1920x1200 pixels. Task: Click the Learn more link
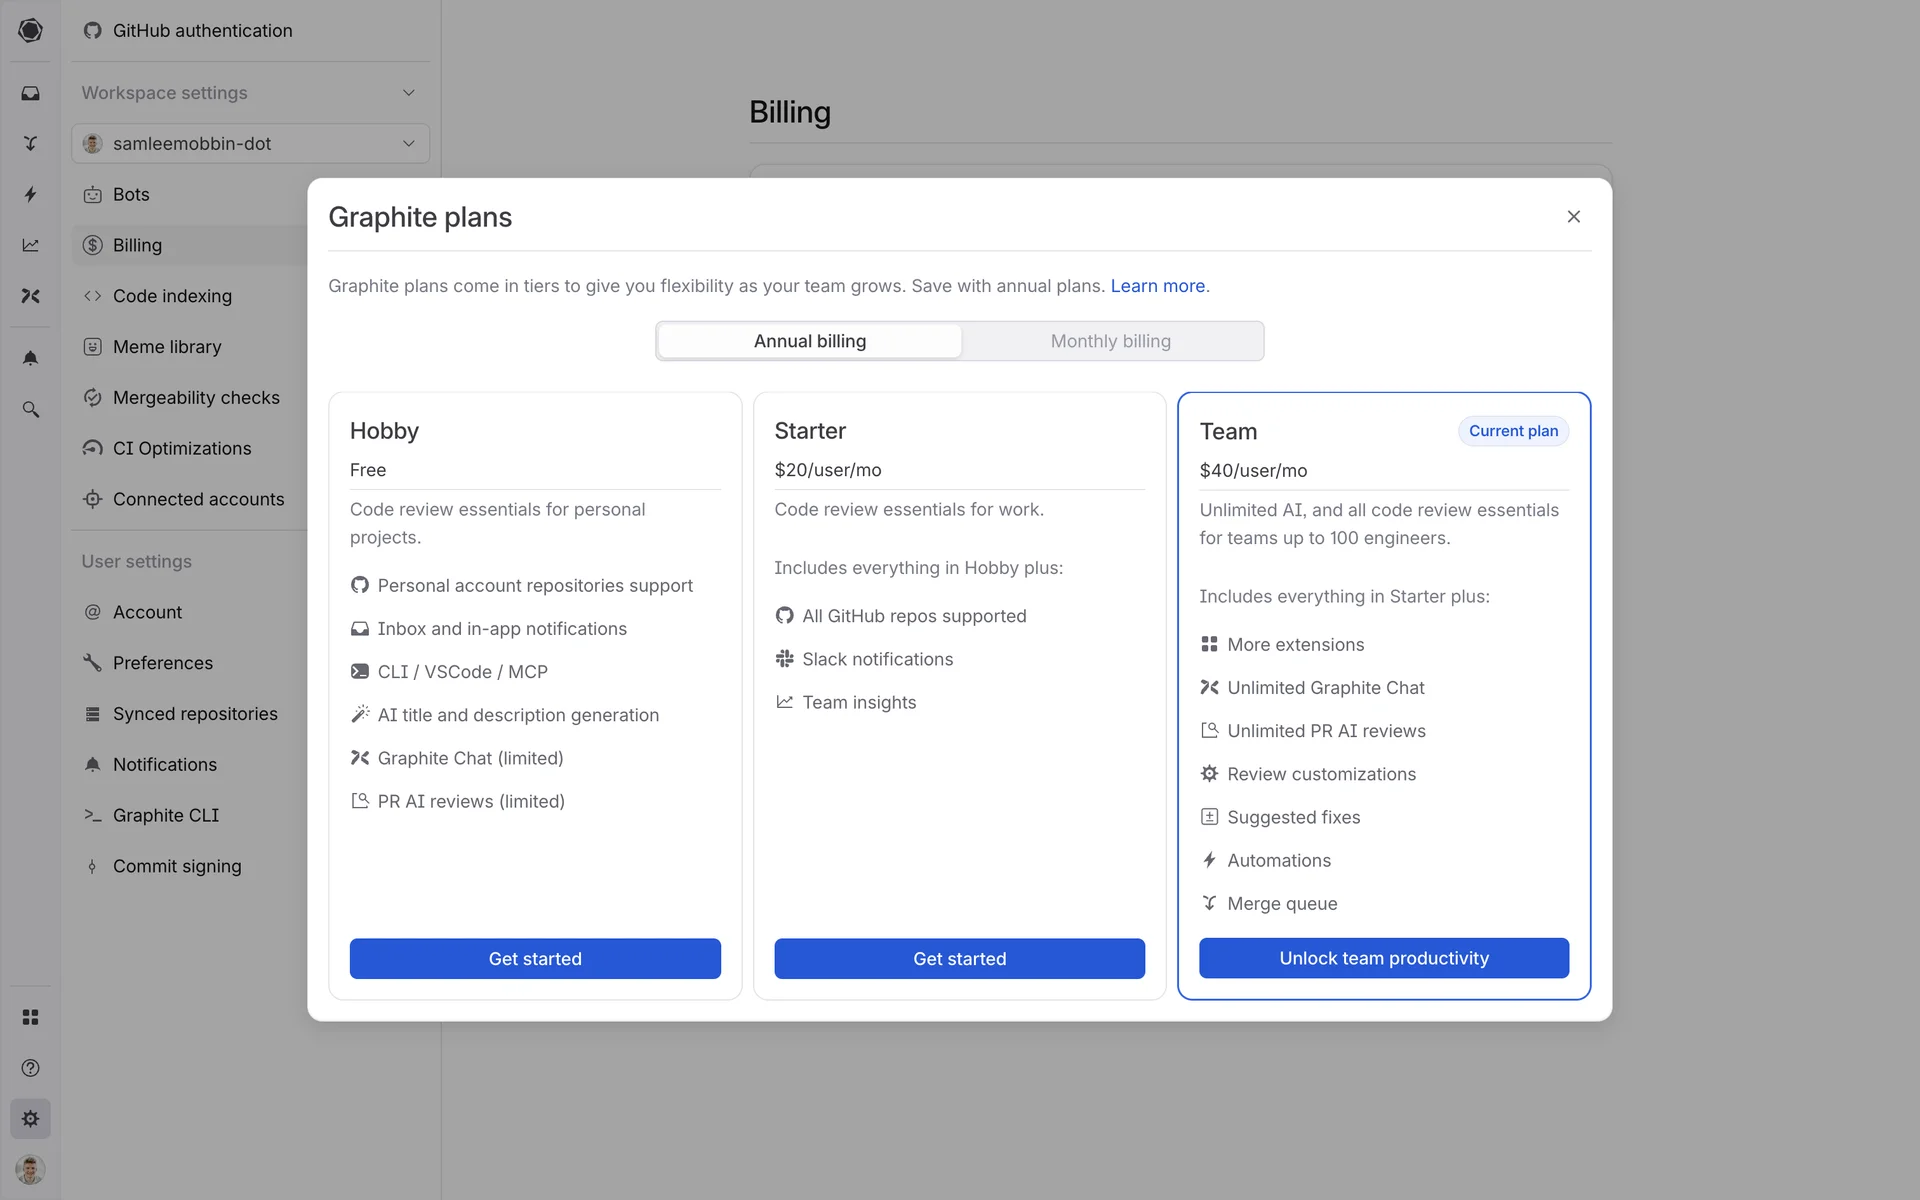1157,286
